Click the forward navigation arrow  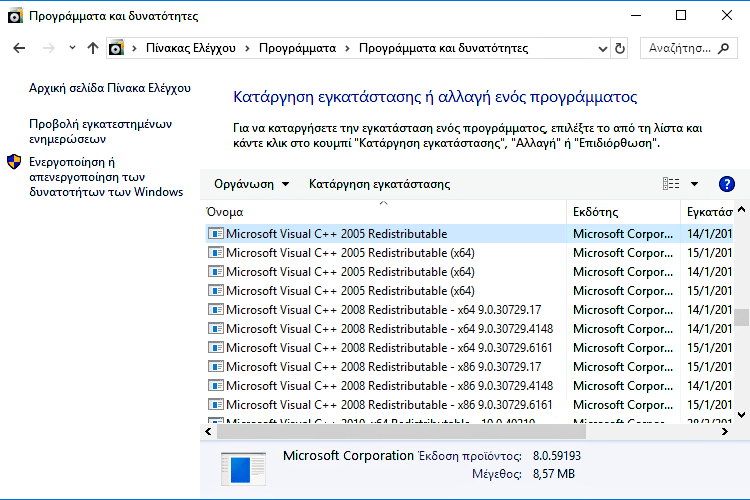(48, 48)
